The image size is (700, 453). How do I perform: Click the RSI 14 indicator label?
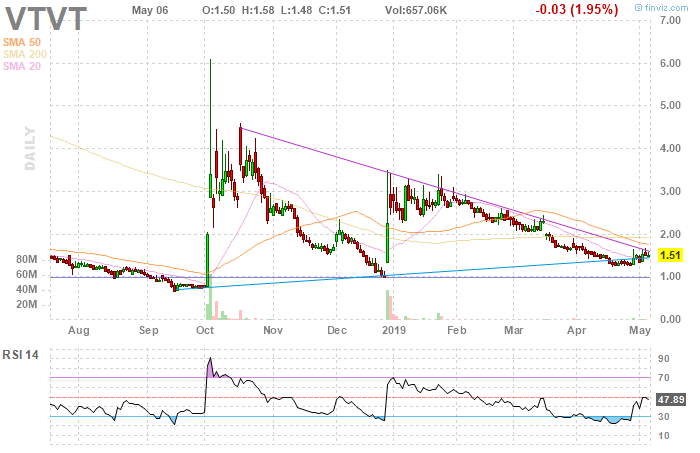pos(21,355)
